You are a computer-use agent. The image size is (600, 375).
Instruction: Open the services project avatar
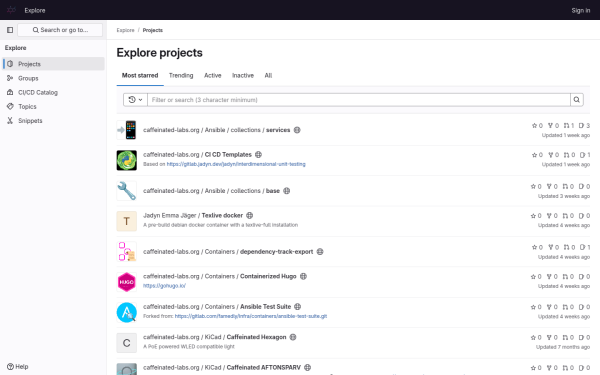tap(127, 130)
